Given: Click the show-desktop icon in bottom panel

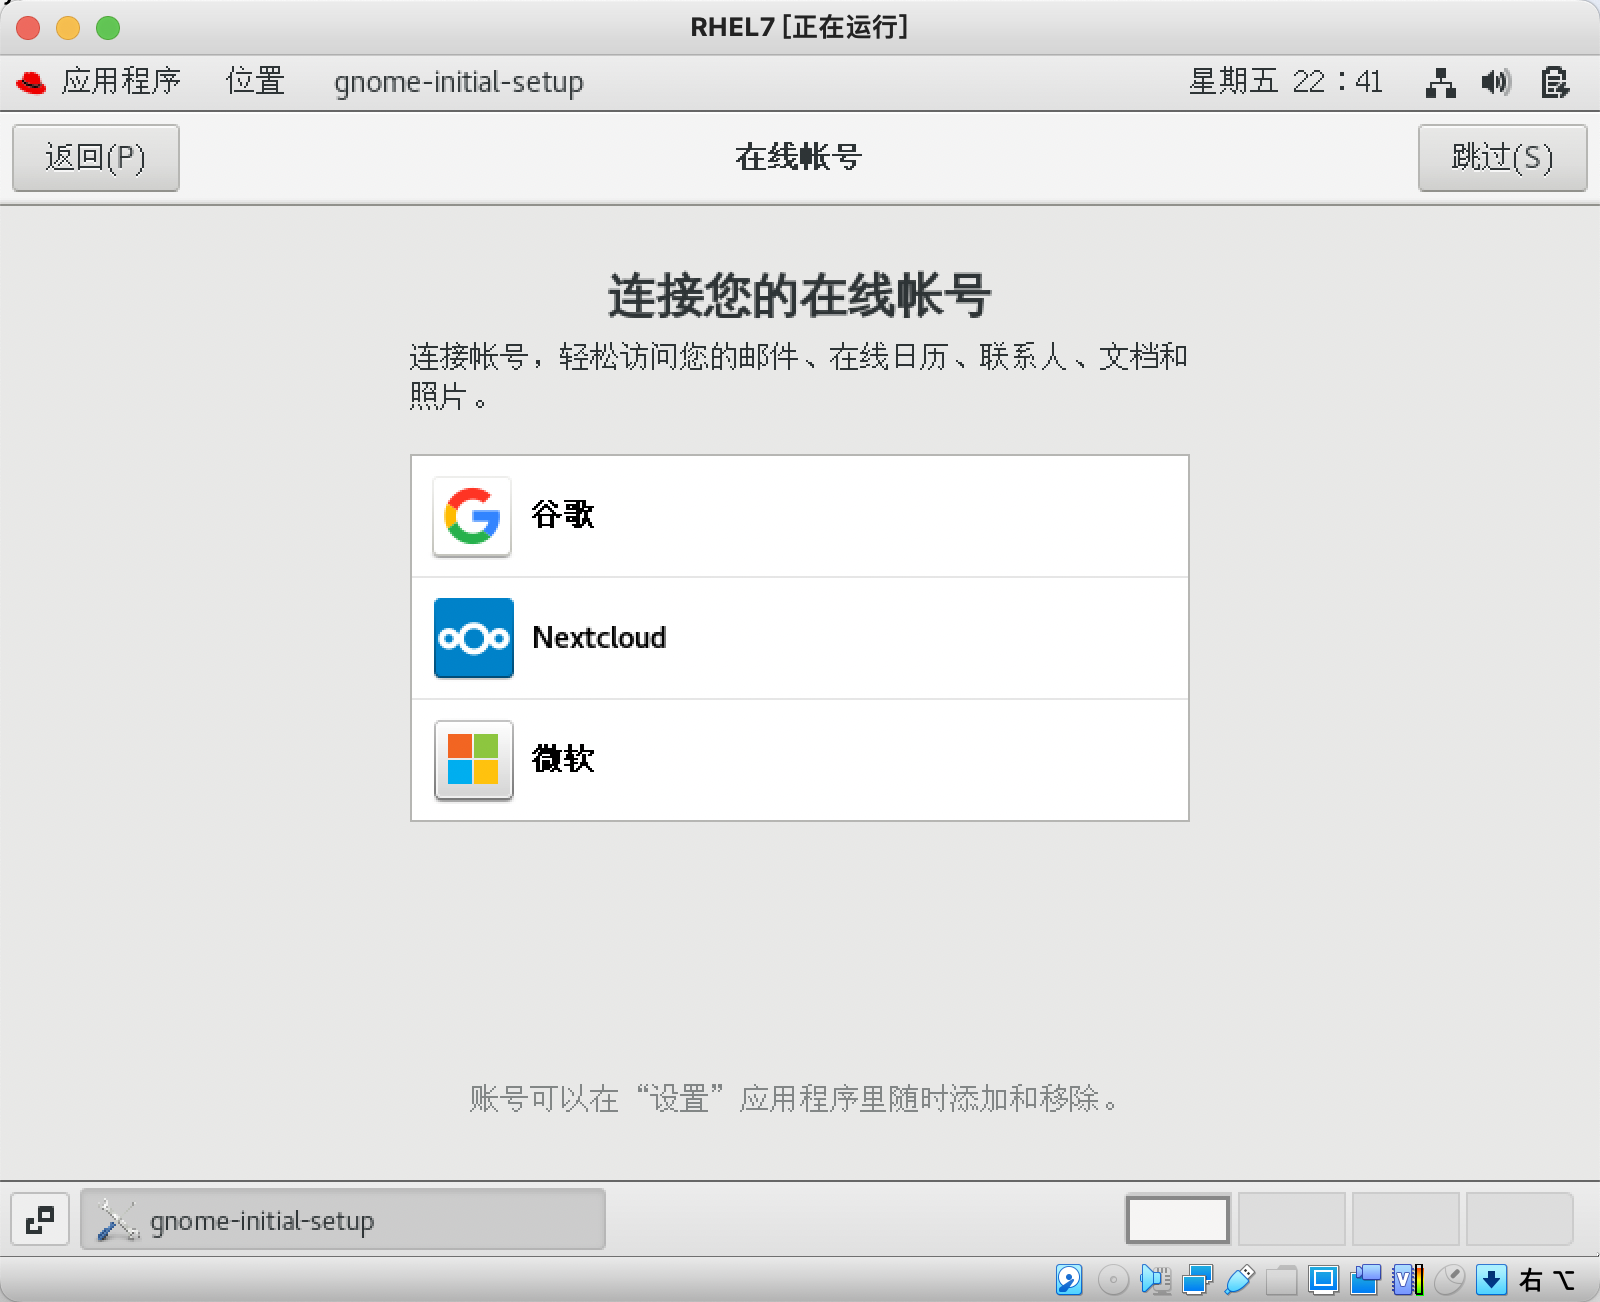Looking at the screenshot, I should [x=40, y=1220].
